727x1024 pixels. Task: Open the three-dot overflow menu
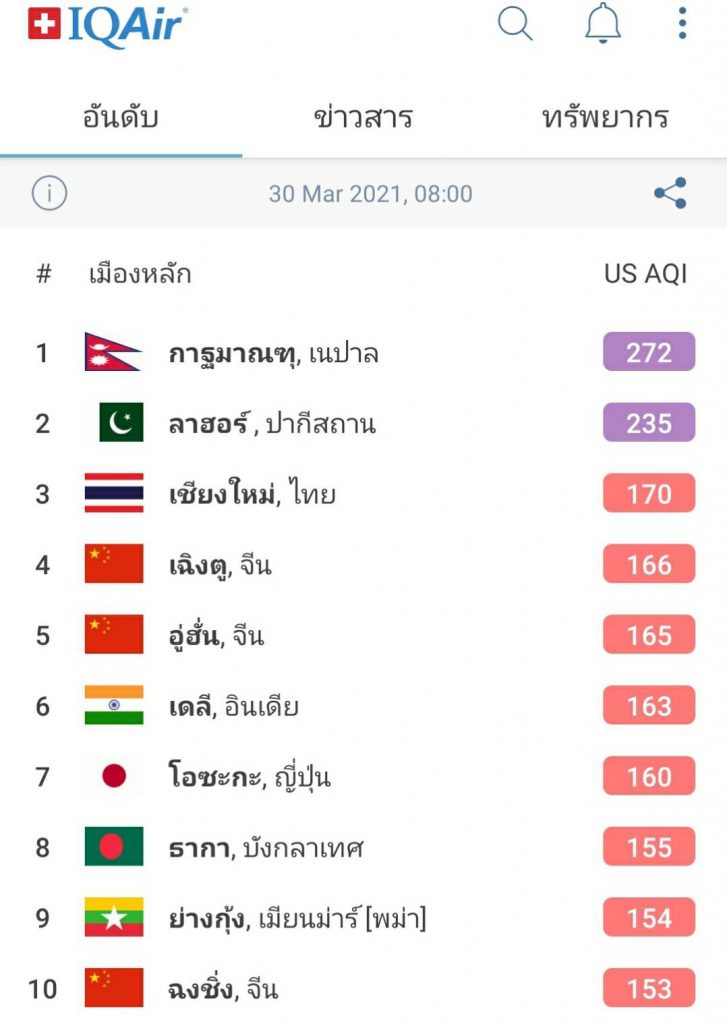click(x=682, y=24)
